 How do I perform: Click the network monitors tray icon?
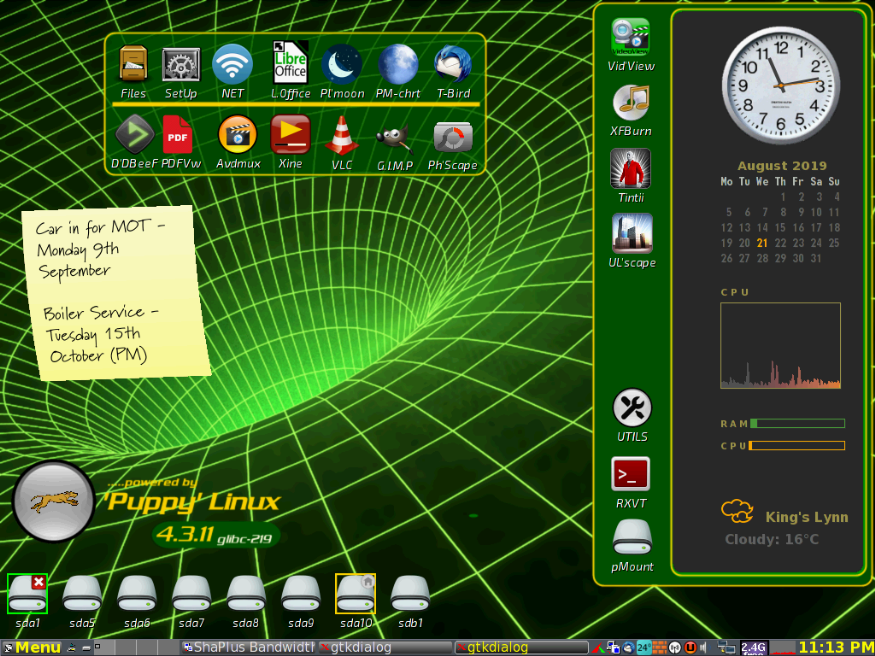coord(727,648)
